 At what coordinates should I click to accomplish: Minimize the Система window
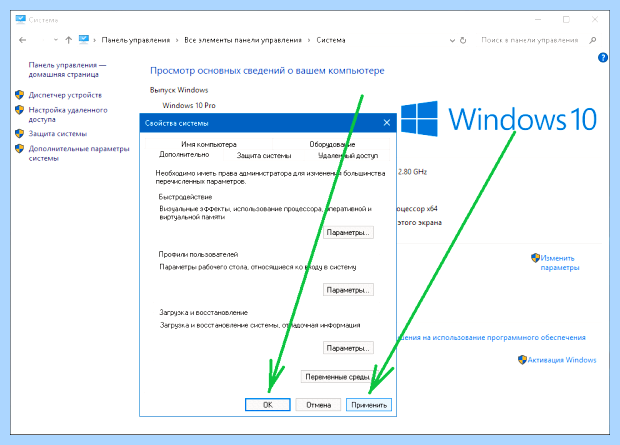pyautogui.click(x=538, y=19)
